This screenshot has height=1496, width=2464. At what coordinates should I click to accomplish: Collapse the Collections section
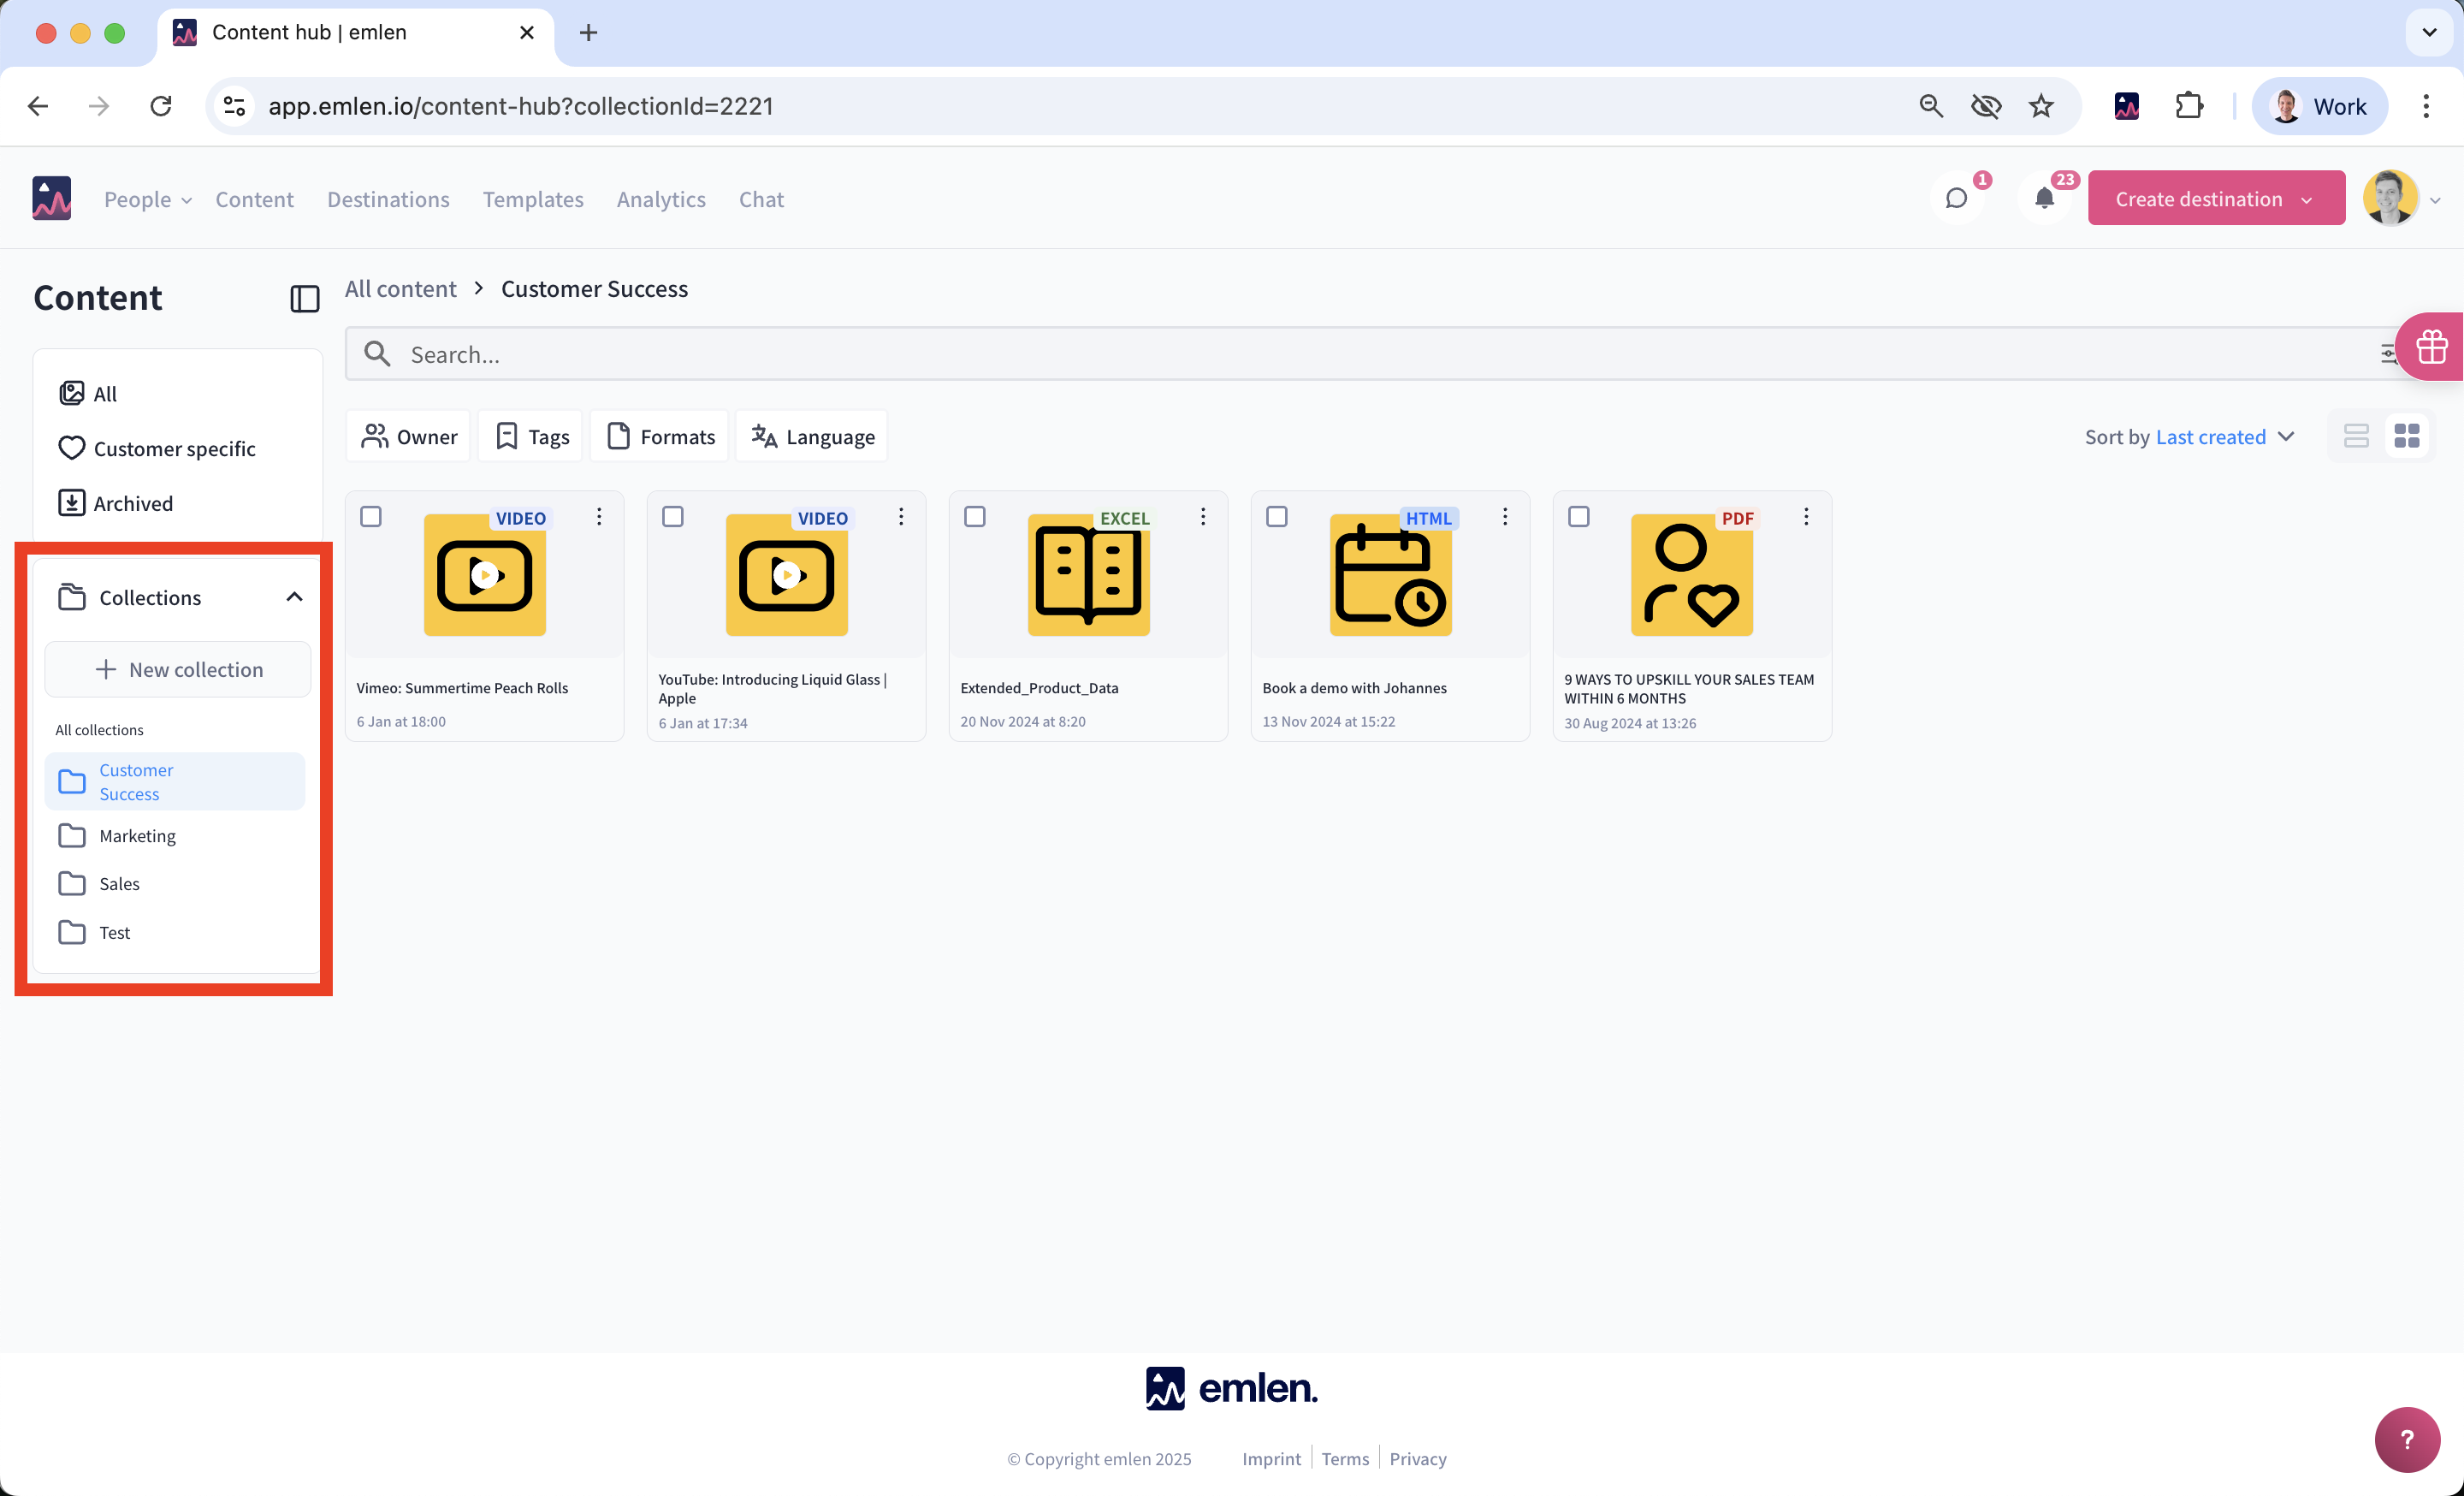(x=294, y=597)
